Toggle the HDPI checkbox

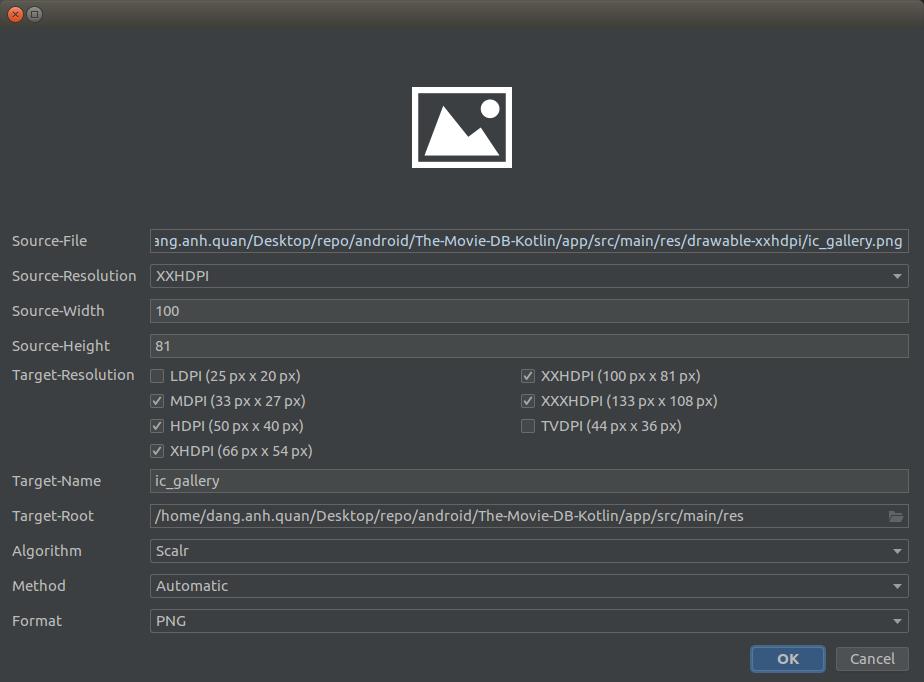157,426
